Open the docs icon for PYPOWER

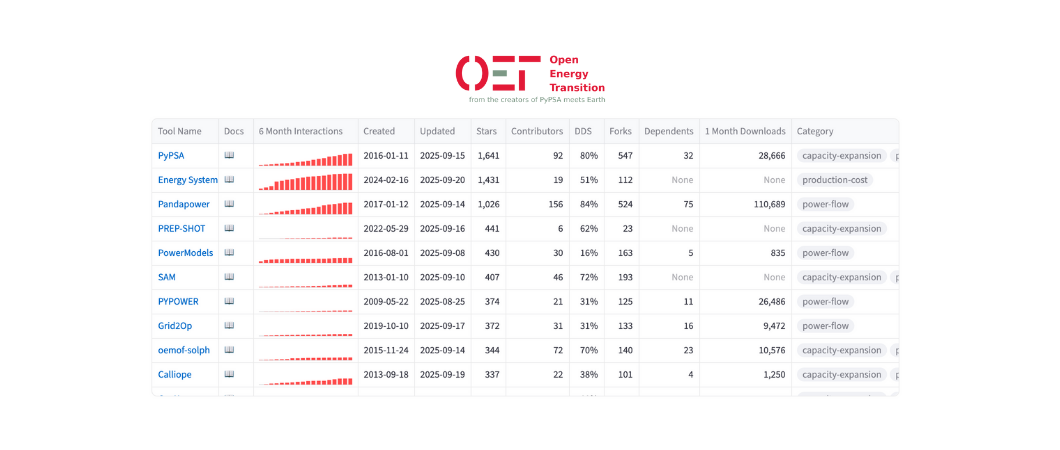point(229,301)
